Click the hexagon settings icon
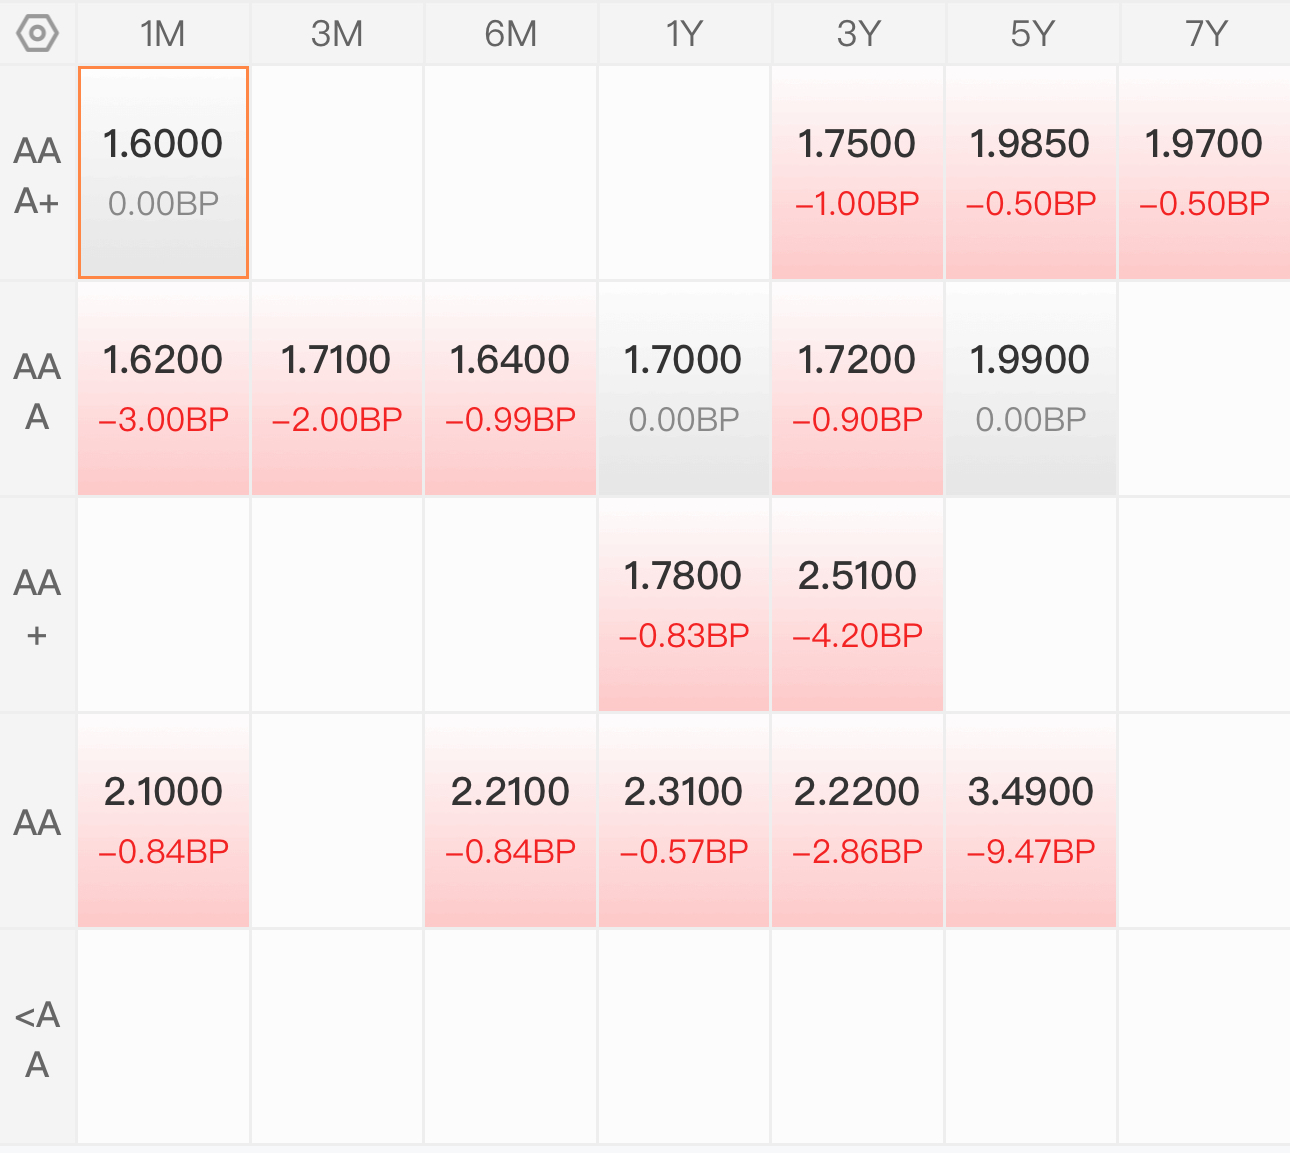The image size is (1290, 1153). [x=38, y=33]
